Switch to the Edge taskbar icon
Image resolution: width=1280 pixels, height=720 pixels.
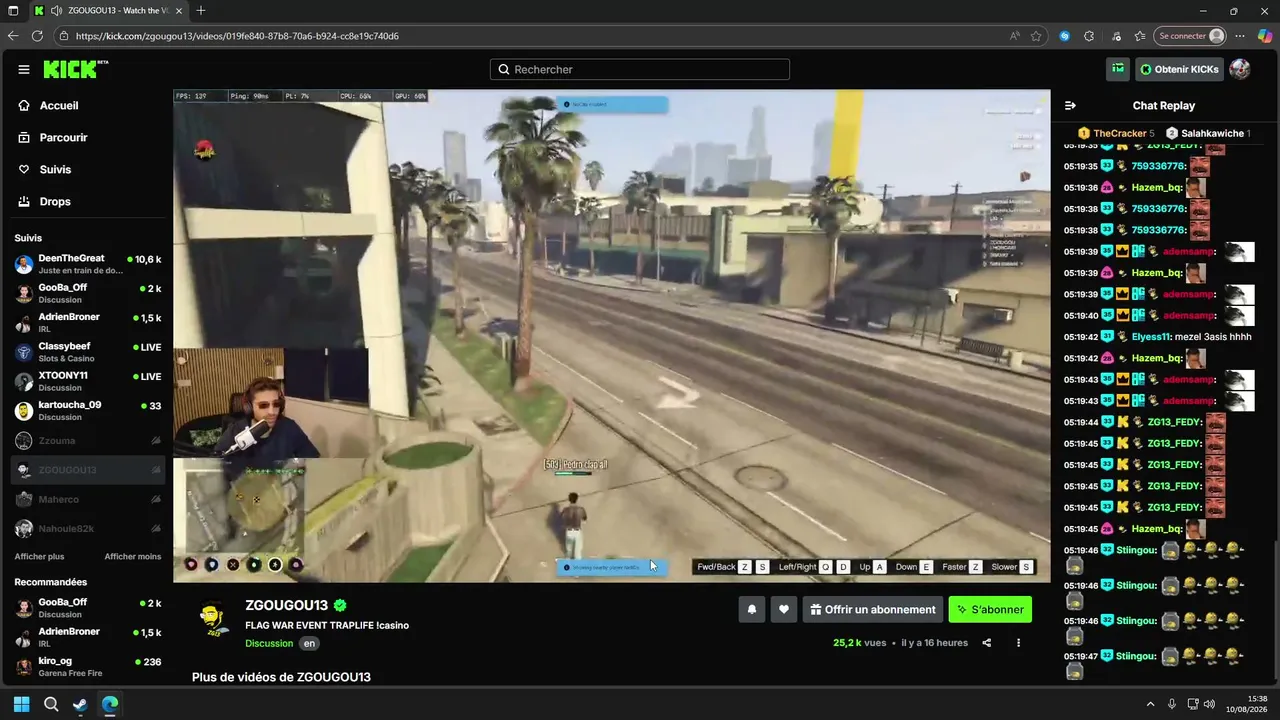pos(110,704)
